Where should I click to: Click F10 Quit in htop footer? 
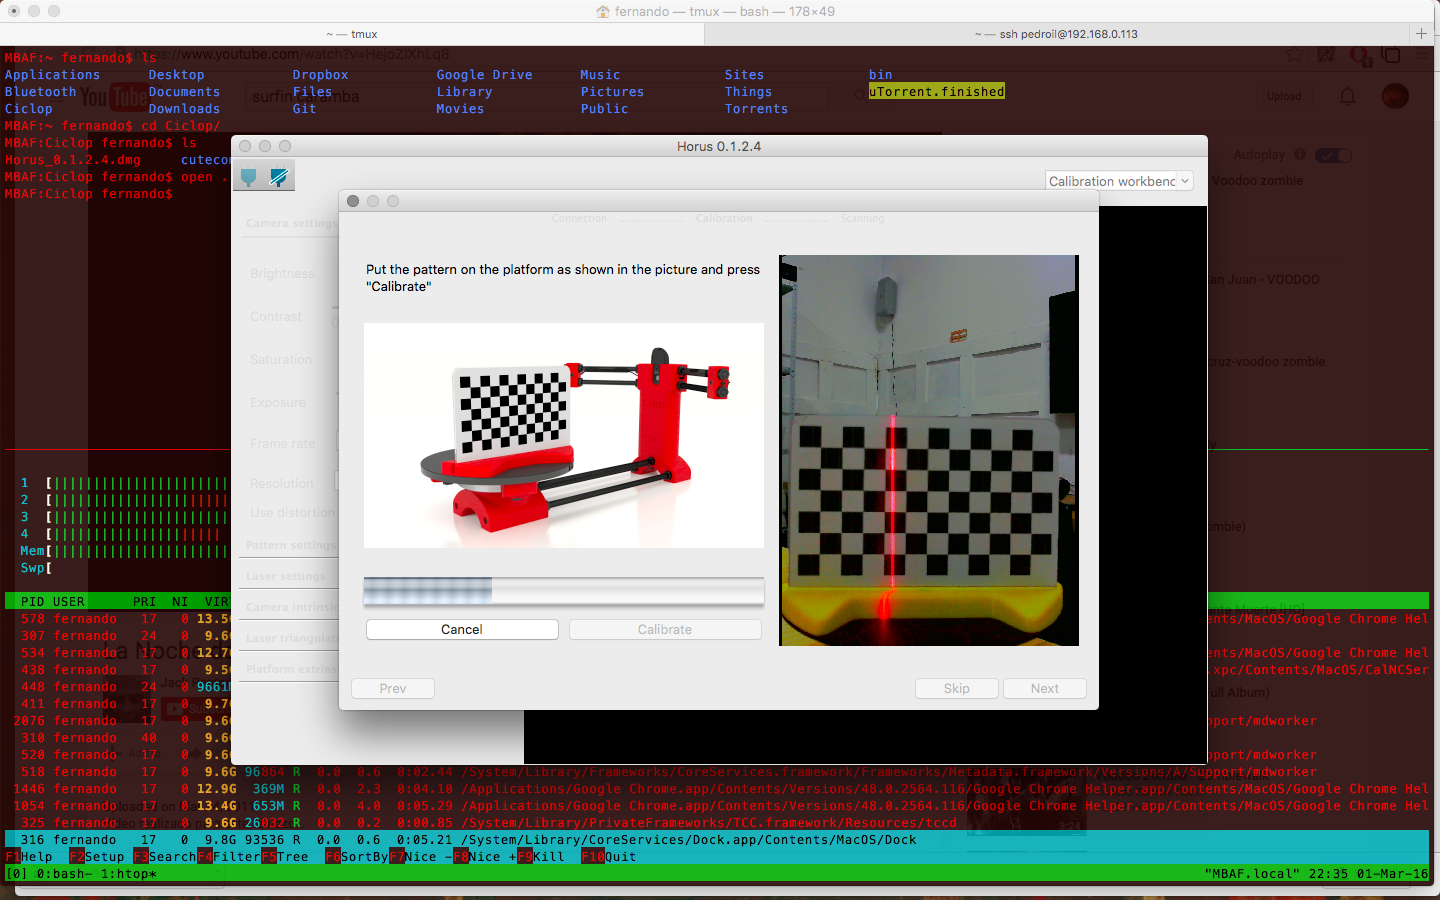(x=609, y=857)
